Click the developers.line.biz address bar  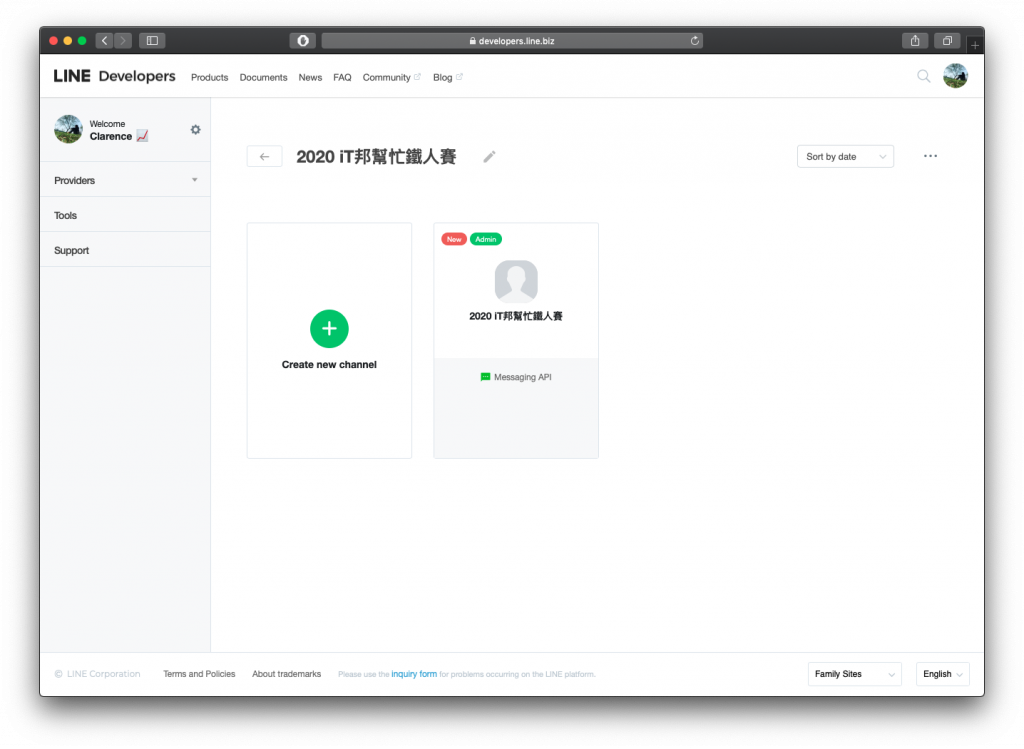[x=512, y=40]
